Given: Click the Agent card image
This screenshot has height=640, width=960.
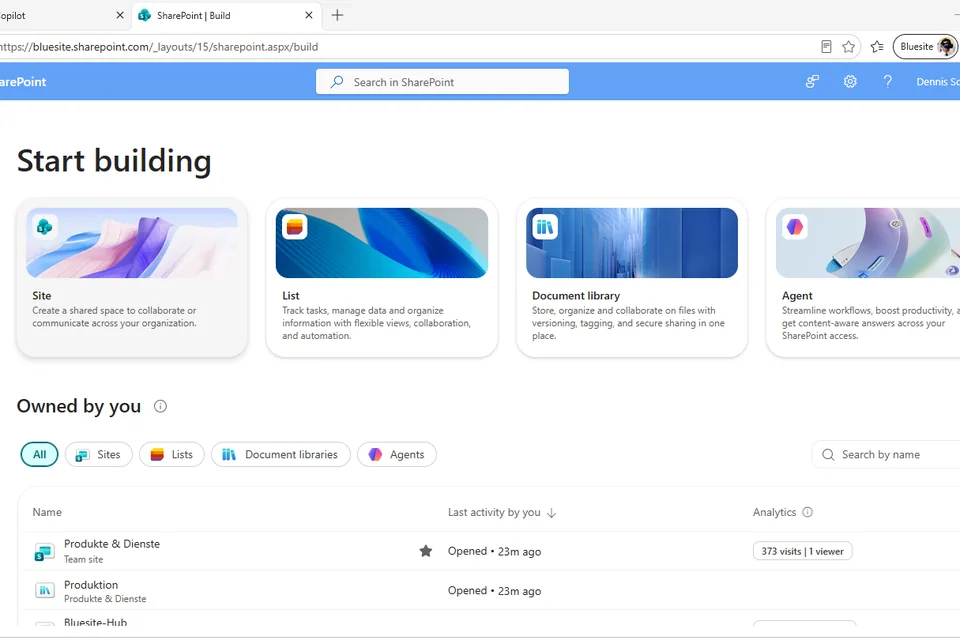Looking at the screenshot, I should coord(868,243).
